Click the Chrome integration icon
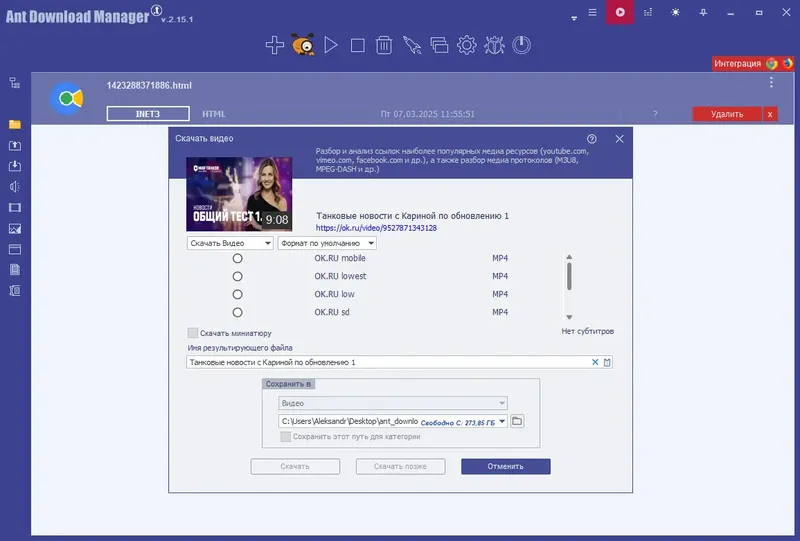The width and height of the screenshot is (800, 541). click(771, 63)
